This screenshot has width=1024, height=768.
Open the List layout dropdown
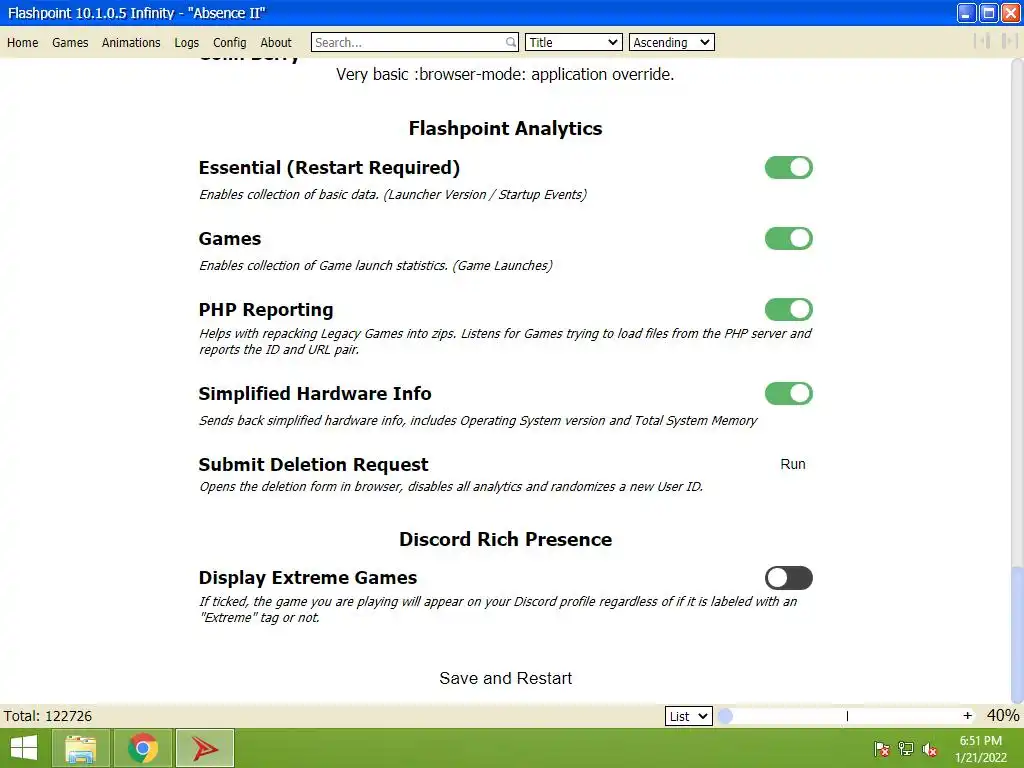pos(688,716)
